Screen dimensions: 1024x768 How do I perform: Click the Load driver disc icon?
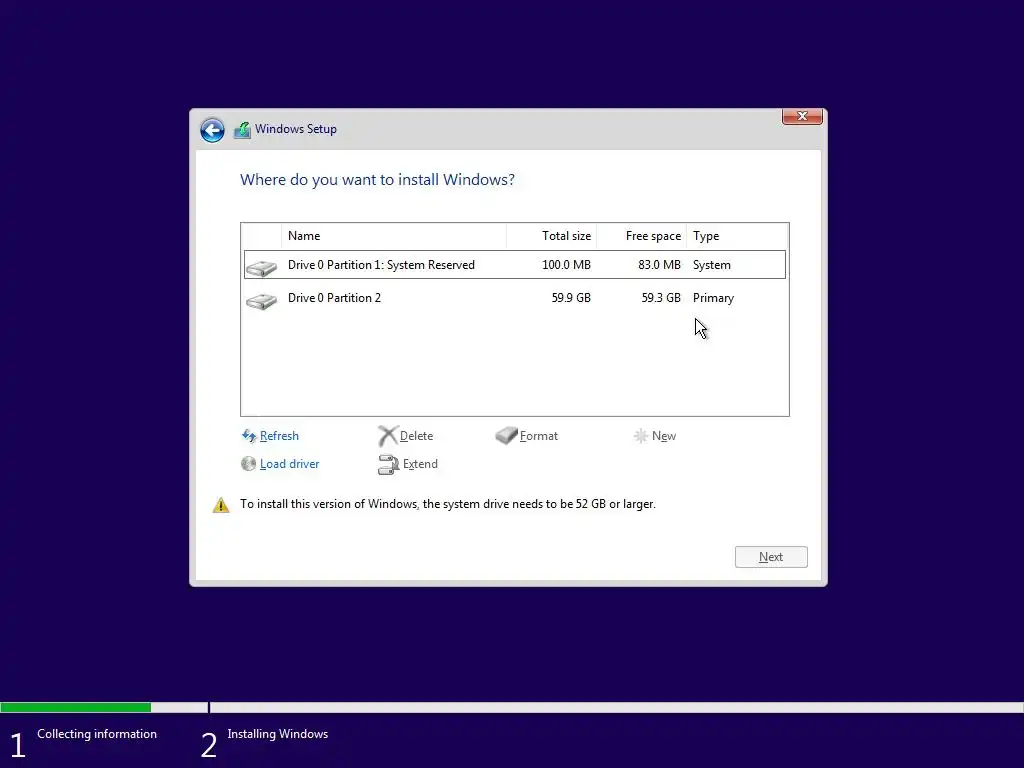[248, 464]
